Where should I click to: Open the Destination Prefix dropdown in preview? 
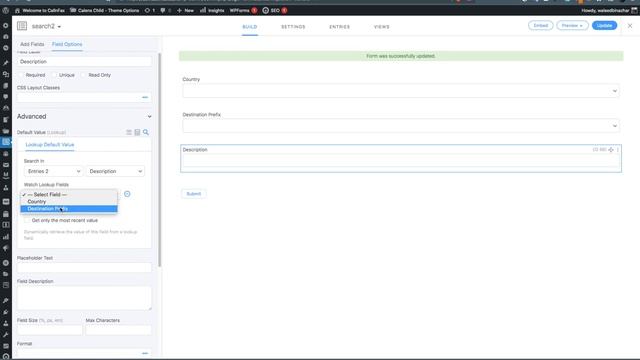click(x=401, y=126)
